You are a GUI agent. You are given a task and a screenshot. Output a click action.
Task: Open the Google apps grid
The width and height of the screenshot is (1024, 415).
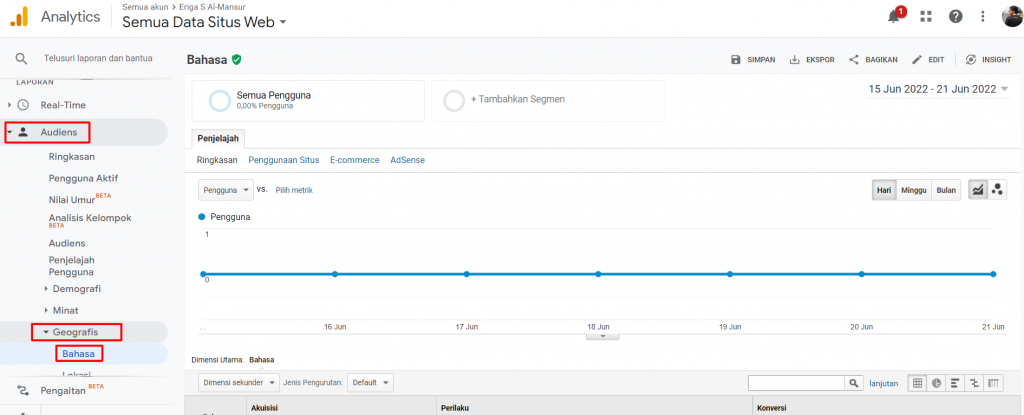click(x=926, y=17)
